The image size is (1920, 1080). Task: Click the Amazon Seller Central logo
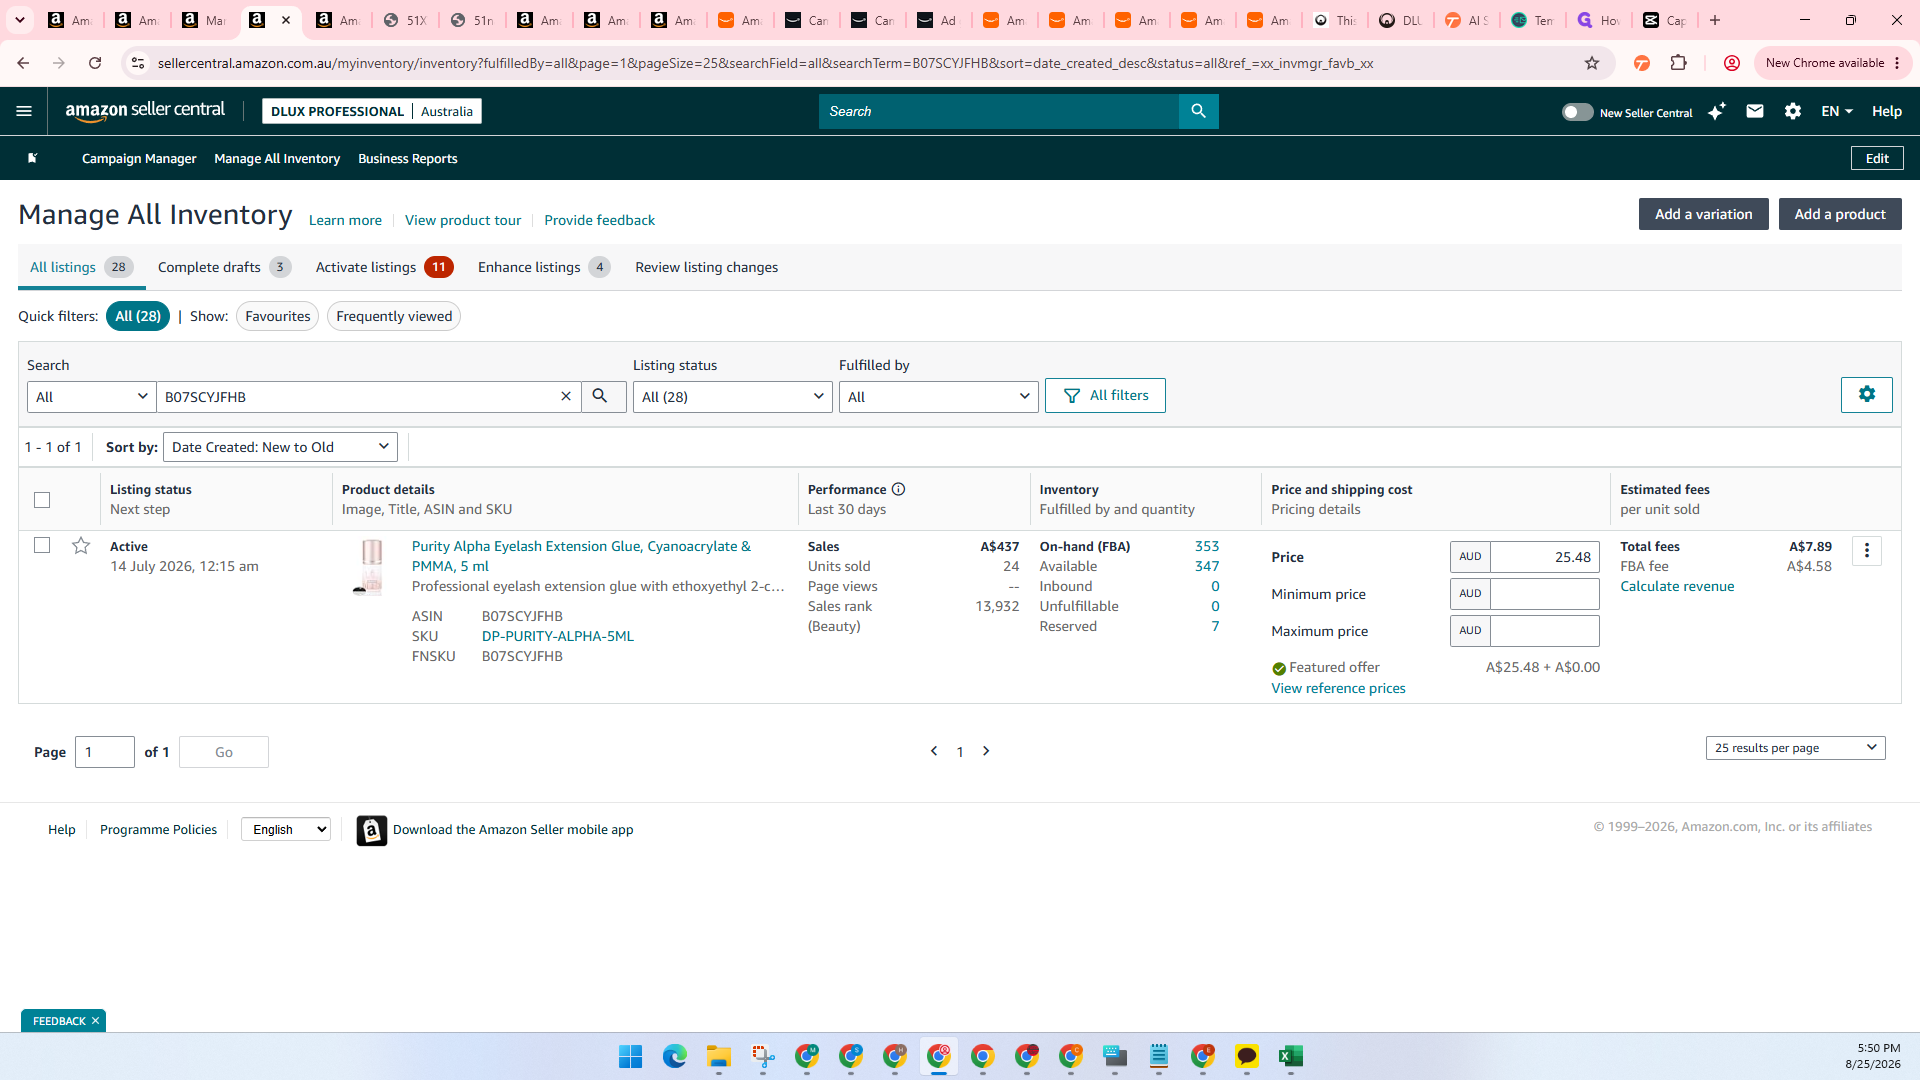[145, 111]
